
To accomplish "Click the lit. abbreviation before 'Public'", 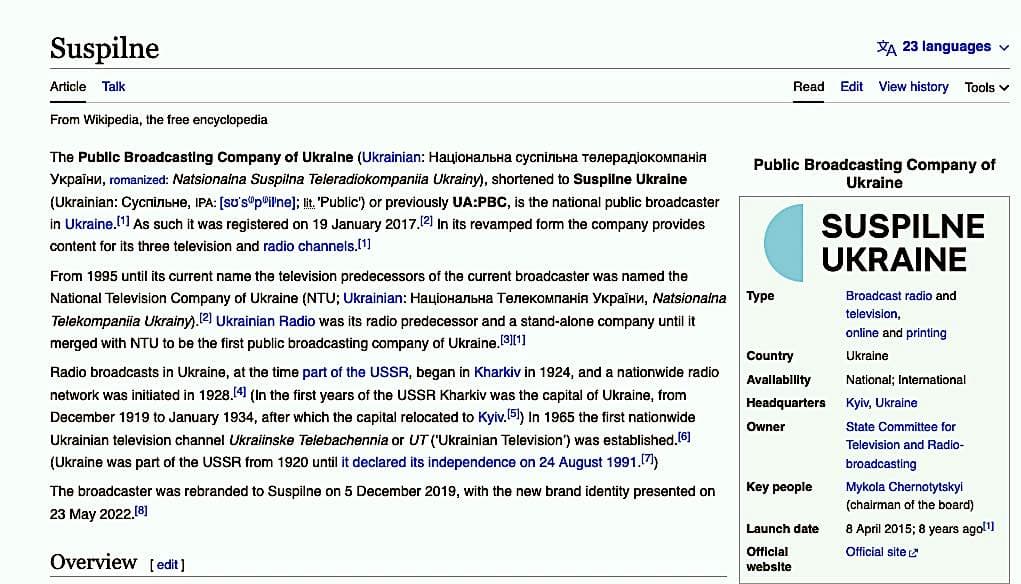I will click(x=309, y=203).
